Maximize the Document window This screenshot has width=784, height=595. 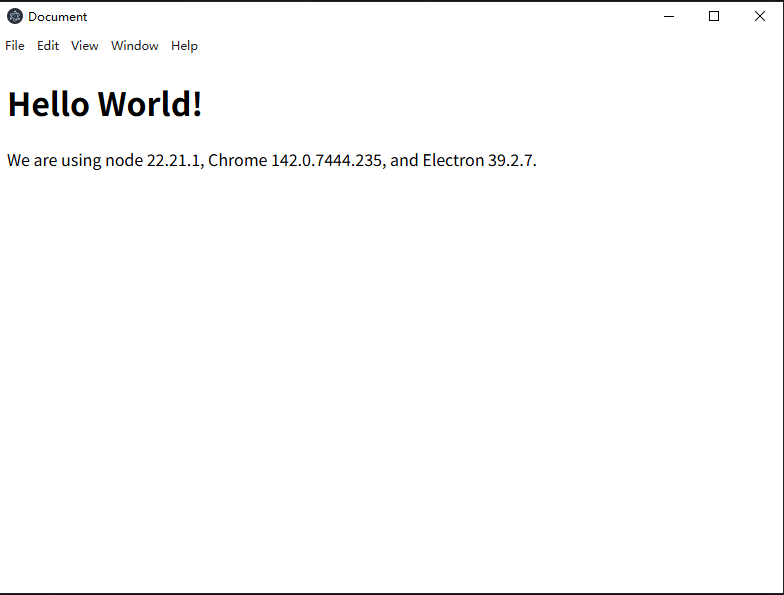[x=714, y=16]
